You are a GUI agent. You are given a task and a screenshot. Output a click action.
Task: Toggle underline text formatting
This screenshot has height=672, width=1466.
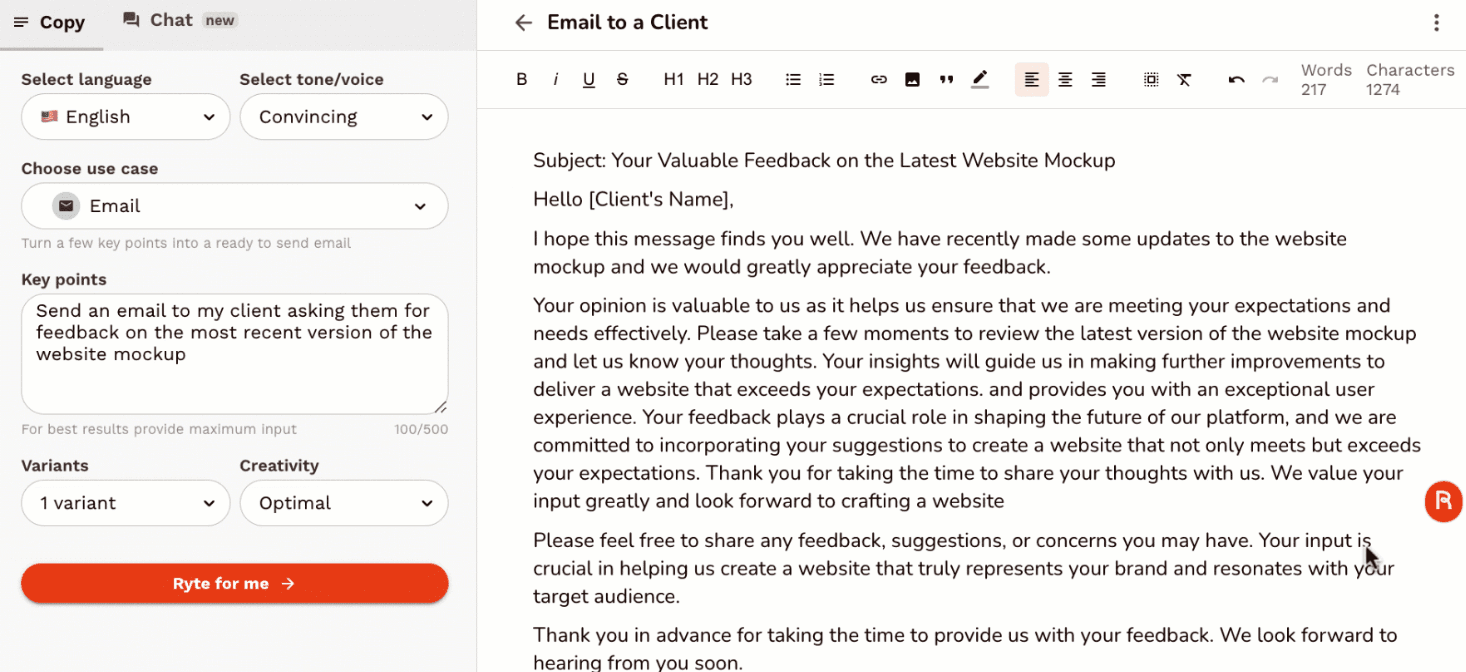point(589,80)
